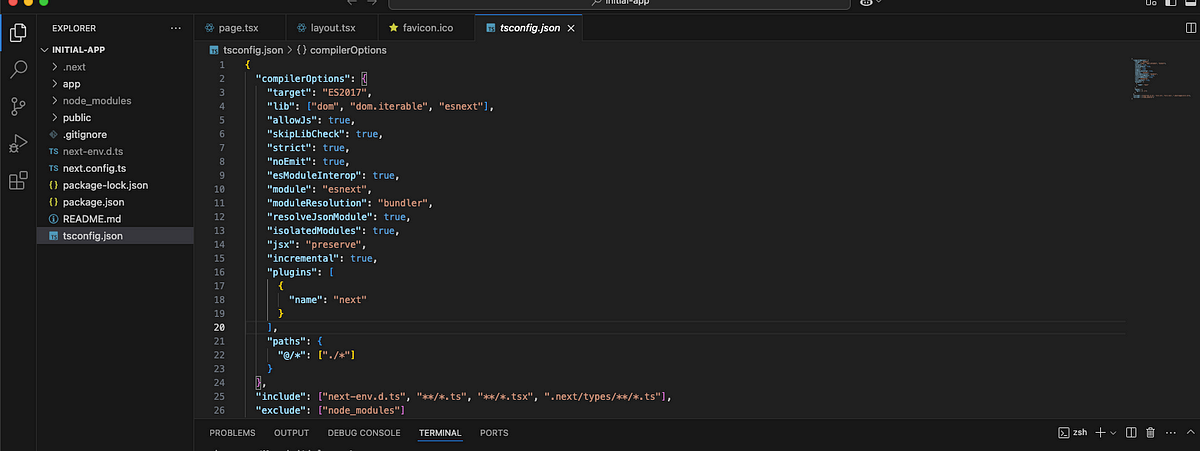Image resolution: width=1200 pixels, height=451 pixels.
Task: Place cursor on "target": "ES2017" line
Action: tap(319, 92)
